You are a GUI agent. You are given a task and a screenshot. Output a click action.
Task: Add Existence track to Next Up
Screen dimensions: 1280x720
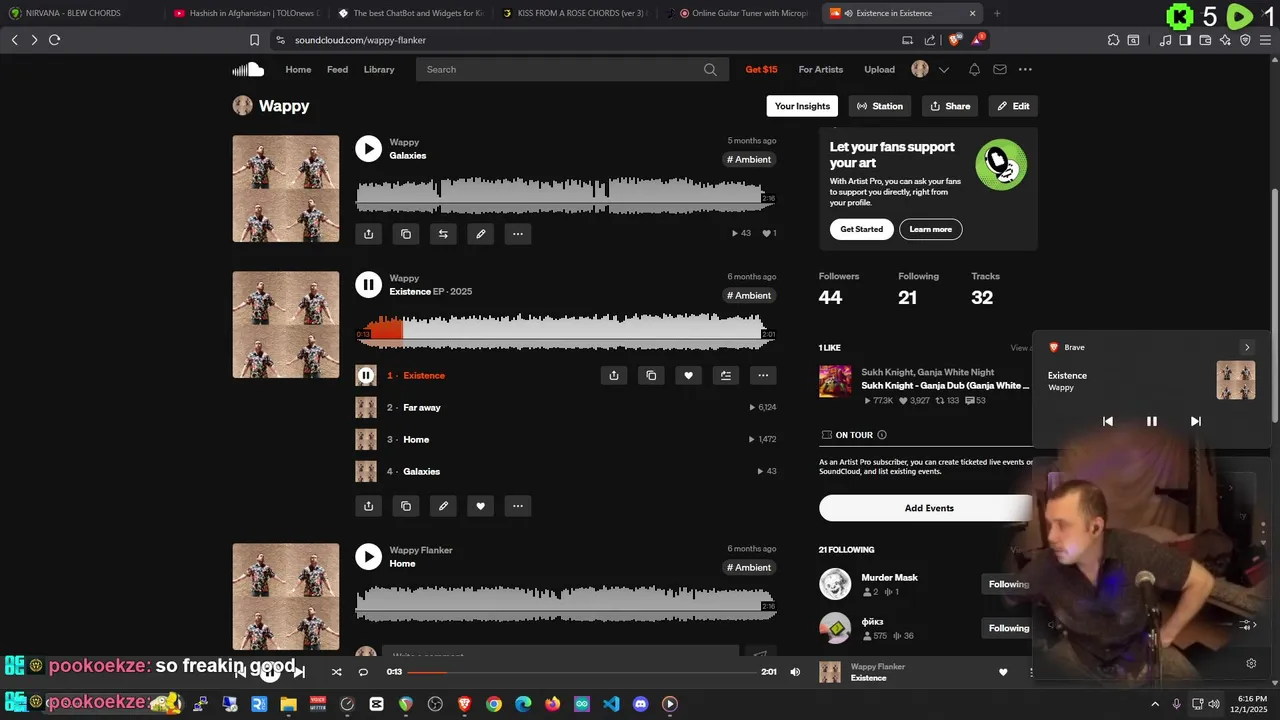pyautogui.click(x=726, y=375)
